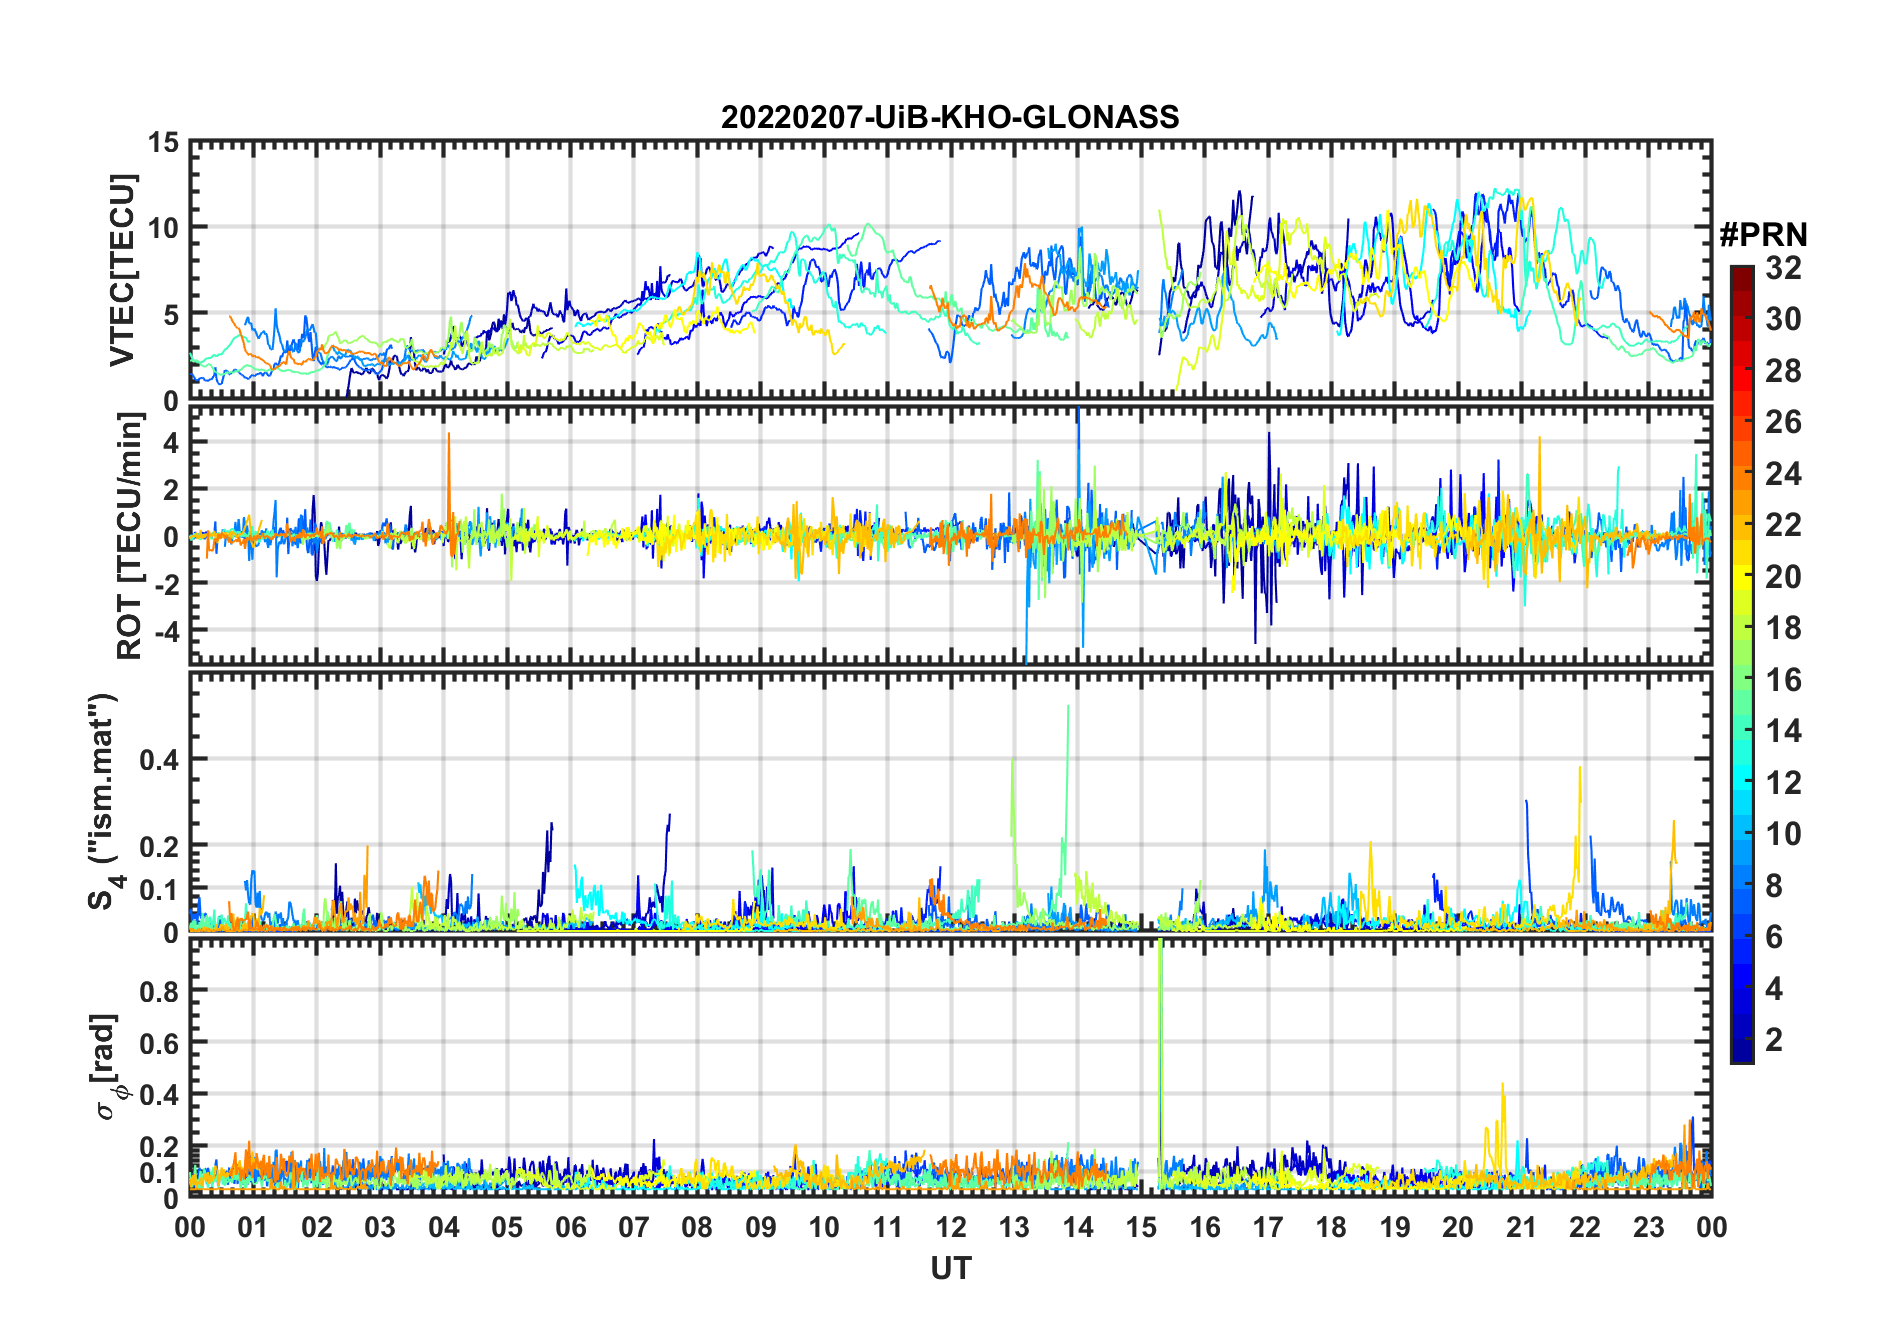Click the PRN color scale bar
Screen dimensions: 1902x1330
[x=1741, y=664]
